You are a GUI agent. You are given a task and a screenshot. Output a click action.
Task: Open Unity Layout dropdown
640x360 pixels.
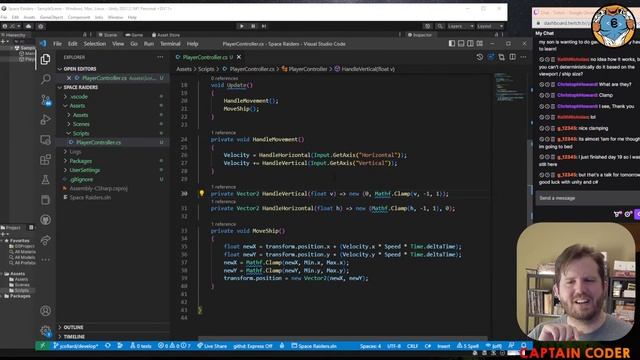(x=490, y=26)
